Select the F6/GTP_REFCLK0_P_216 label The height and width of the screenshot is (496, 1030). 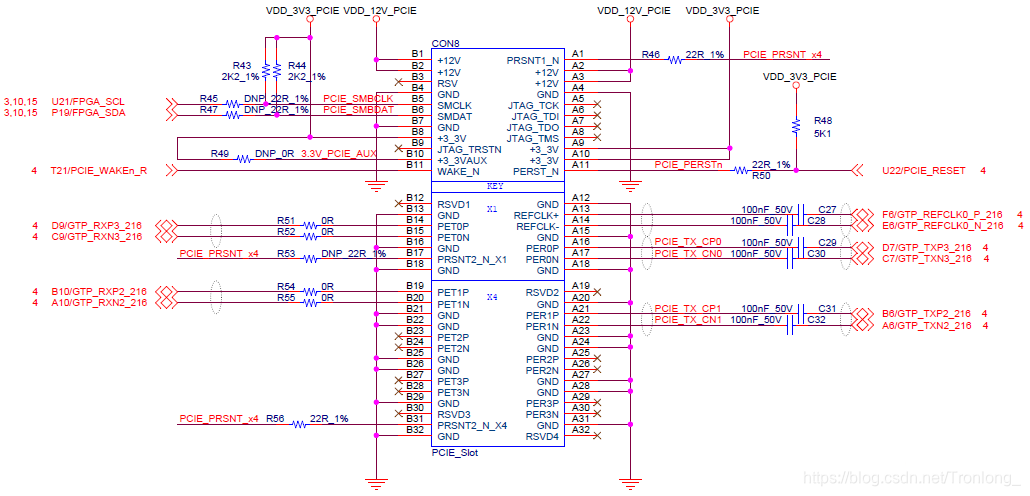(x=943, y=214)
